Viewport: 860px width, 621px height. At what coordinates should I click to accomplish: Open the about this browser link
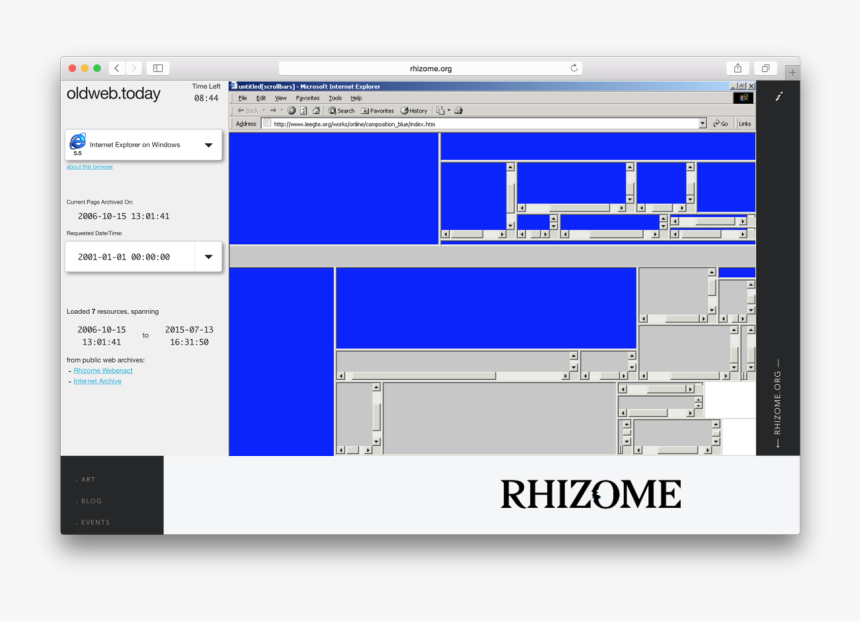[x=90, y=166]
